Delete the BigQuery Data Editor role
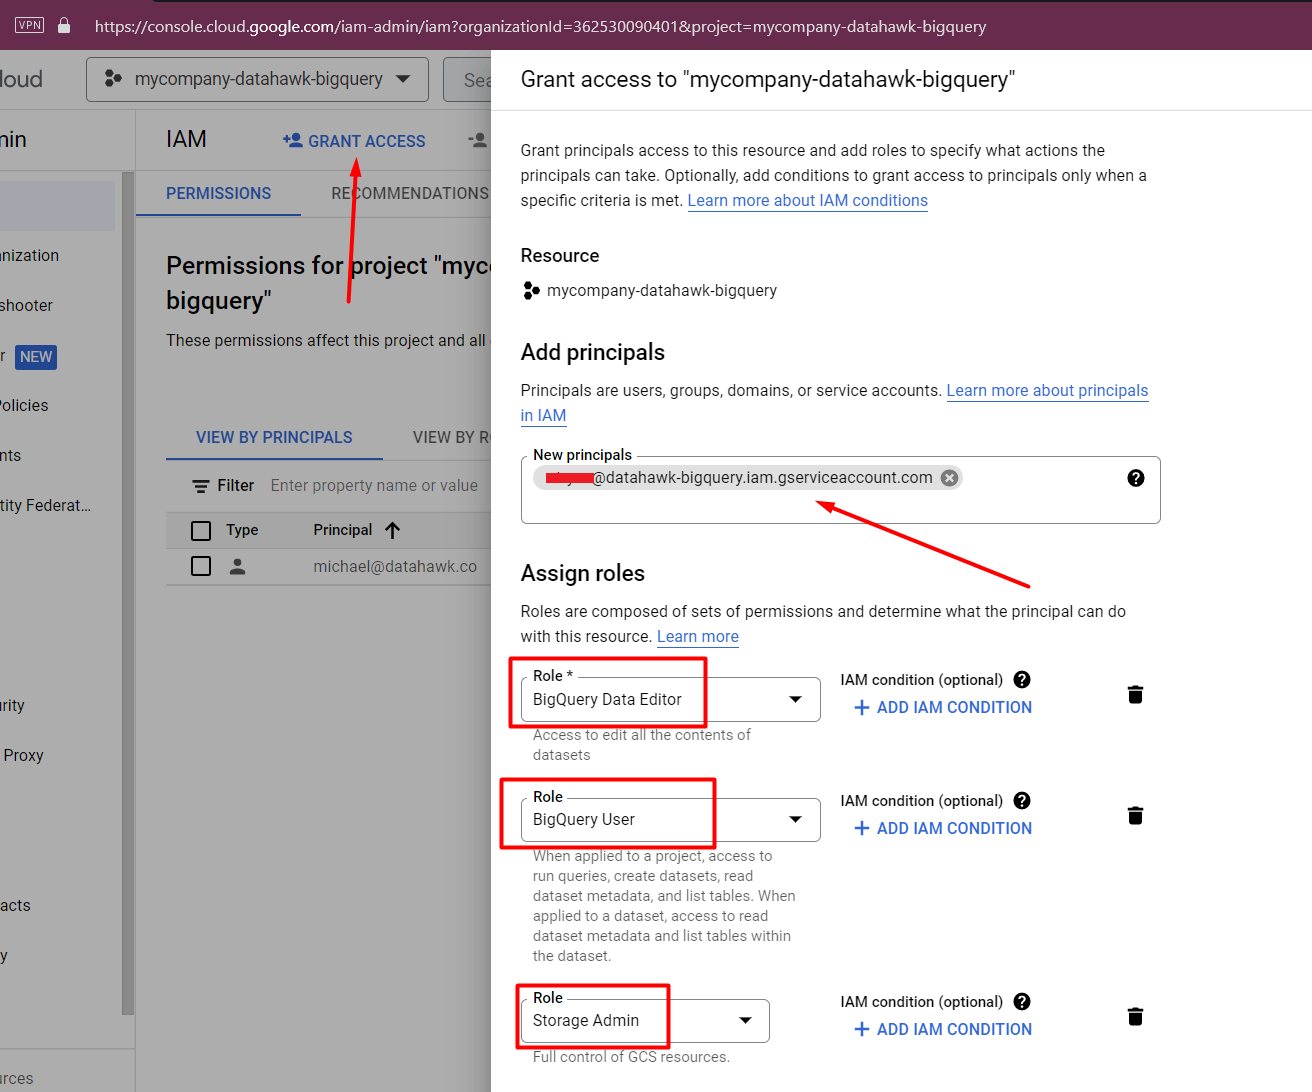Viewport: 1312px width, 1092px height. click(1135, 695)
